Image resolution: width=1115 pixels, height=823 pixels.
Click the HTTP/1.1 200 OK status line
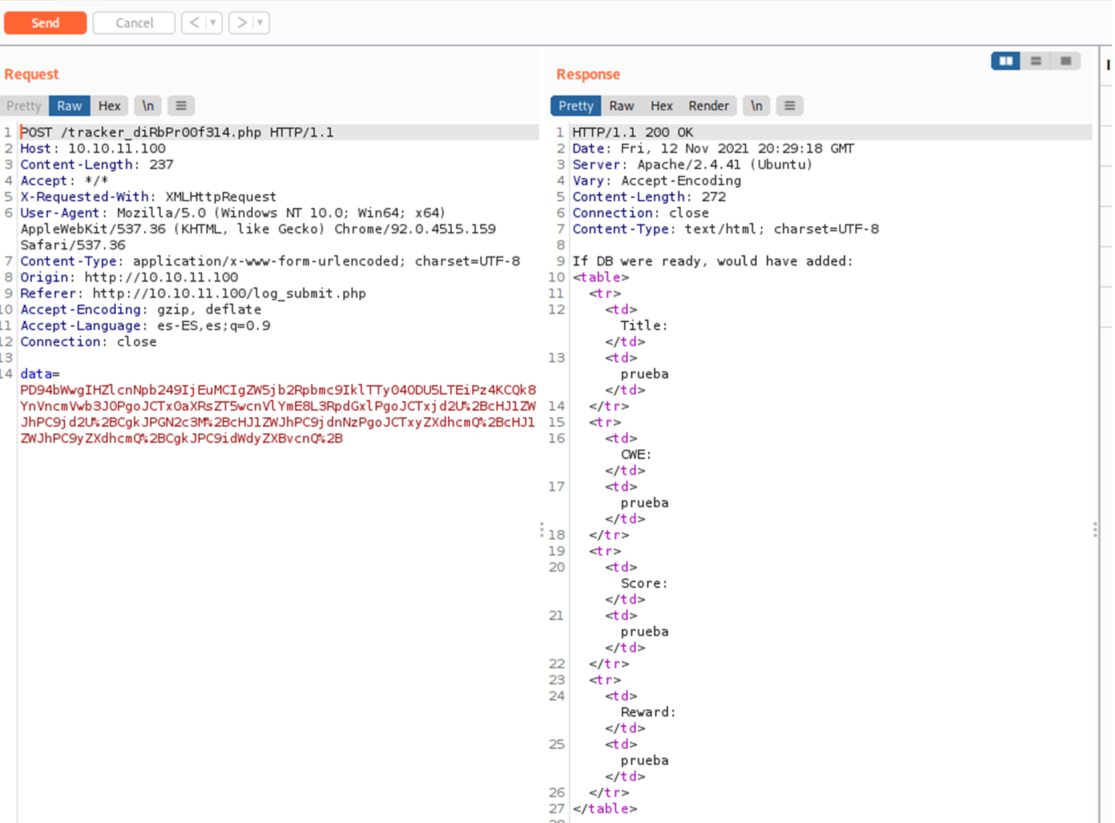pos(633,132)
